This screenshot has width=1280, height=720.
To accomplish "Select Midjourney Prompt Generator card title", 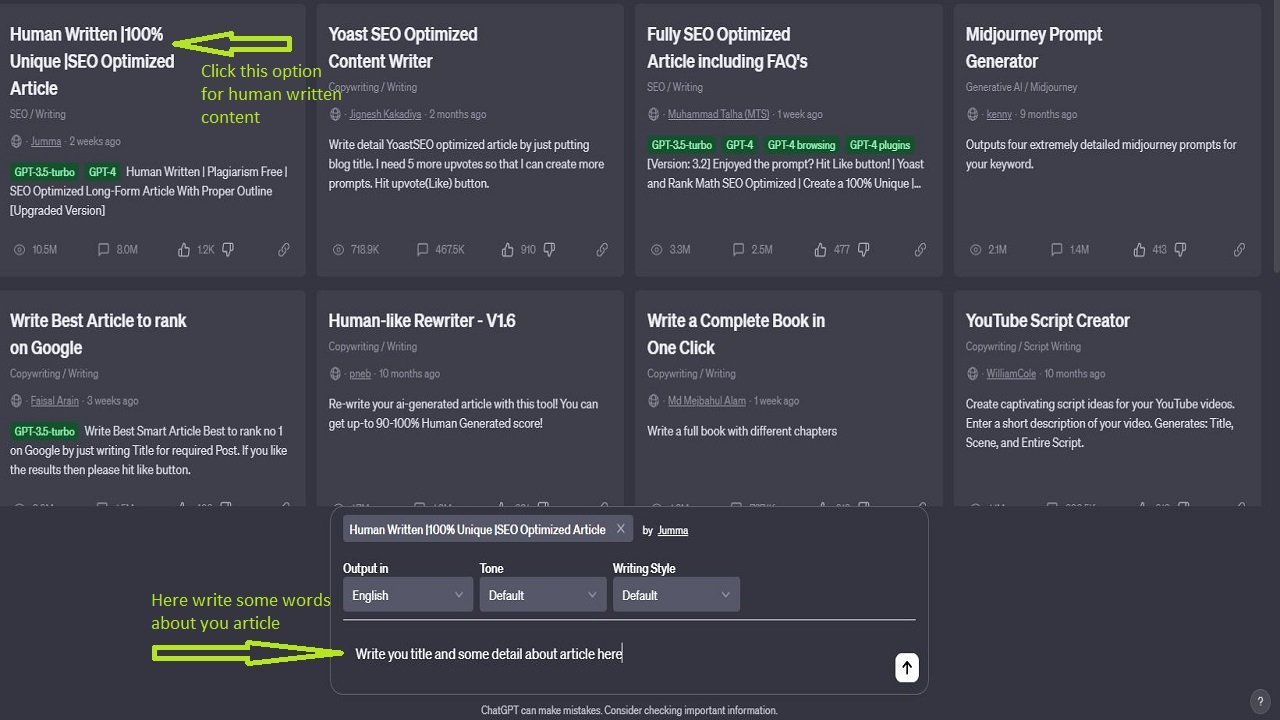I will point(1034,48).
